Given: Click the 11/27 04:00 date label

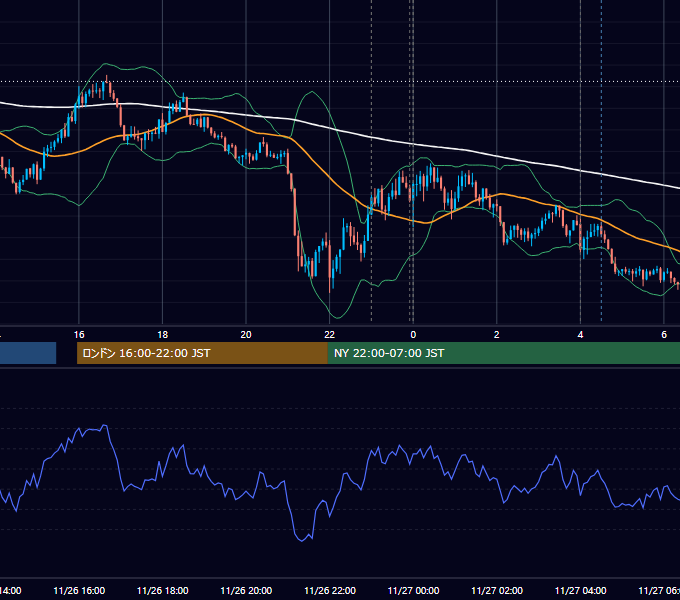Looking at the screenshot, I should pos(581,590).
